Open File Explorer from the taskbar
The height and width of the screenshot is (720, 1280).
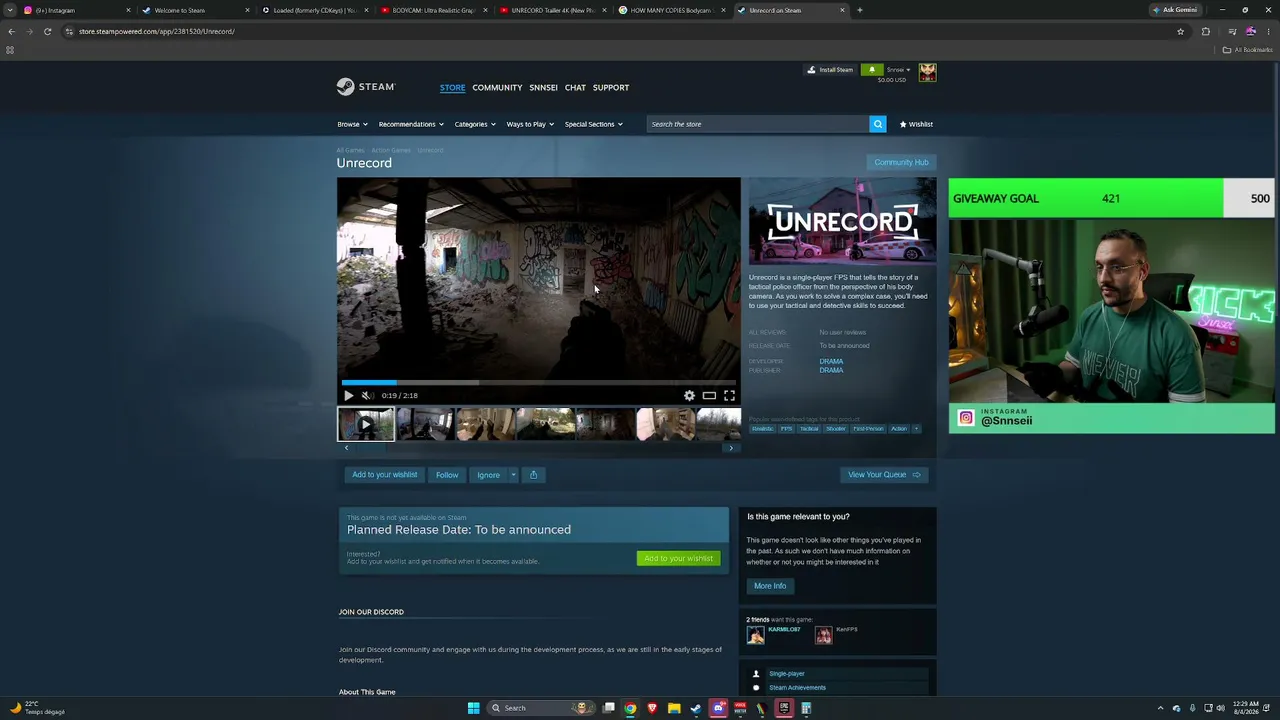pyautogui.click(x=674, y=708)
